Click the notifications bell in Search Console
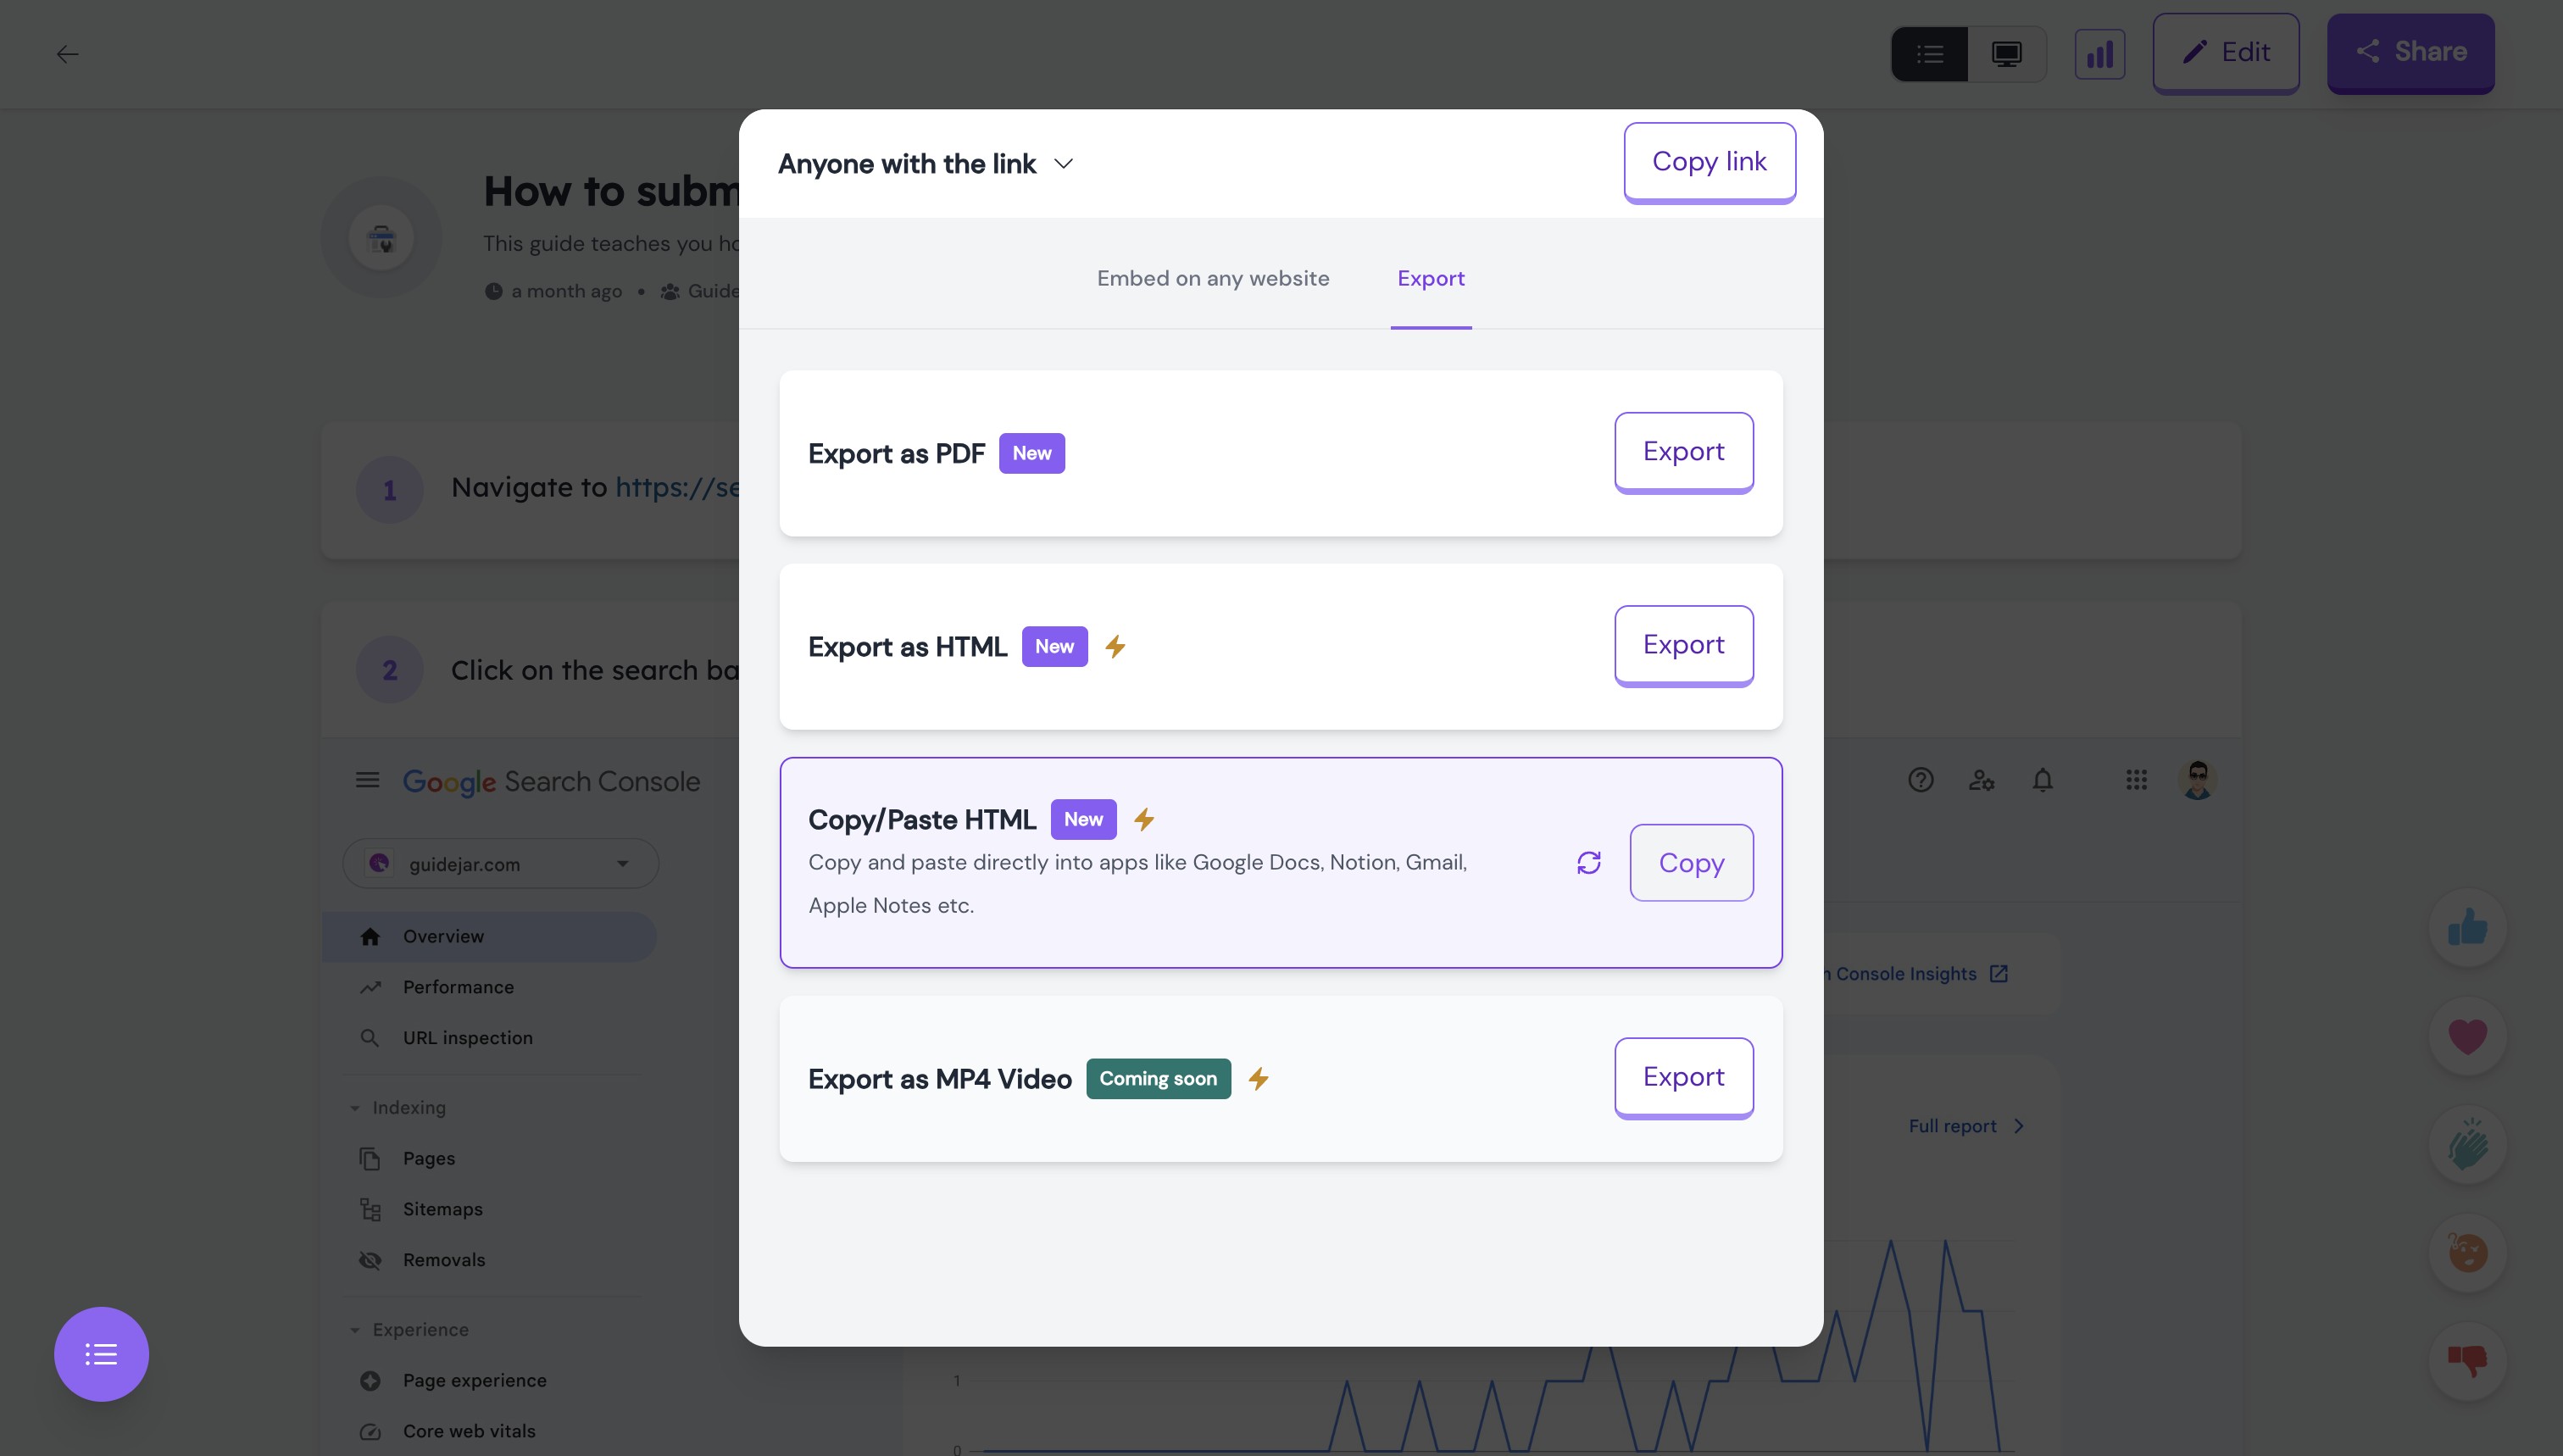The width and height of the screenshot is (2563, 1456). [2043, 780]
